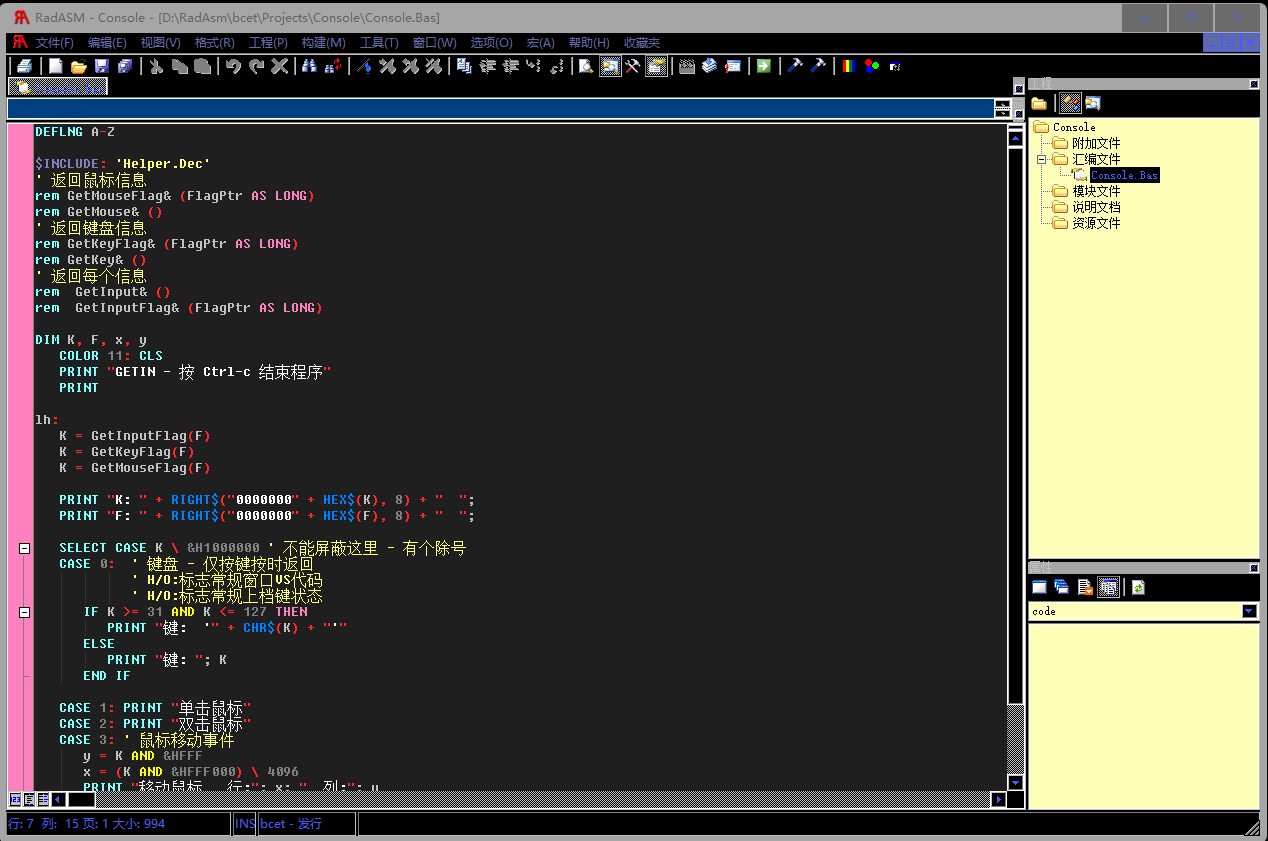Click the horizontal scrollbar right arrow
This screenshot has height=841, width=1268.
998,799
